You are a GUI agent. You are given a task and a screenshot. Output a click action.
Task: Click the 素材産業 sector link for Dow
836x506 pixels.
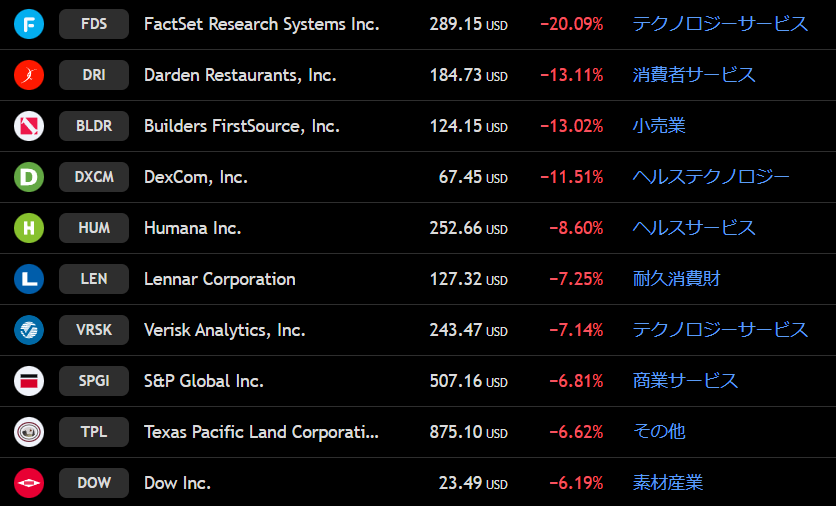point(668,483)
